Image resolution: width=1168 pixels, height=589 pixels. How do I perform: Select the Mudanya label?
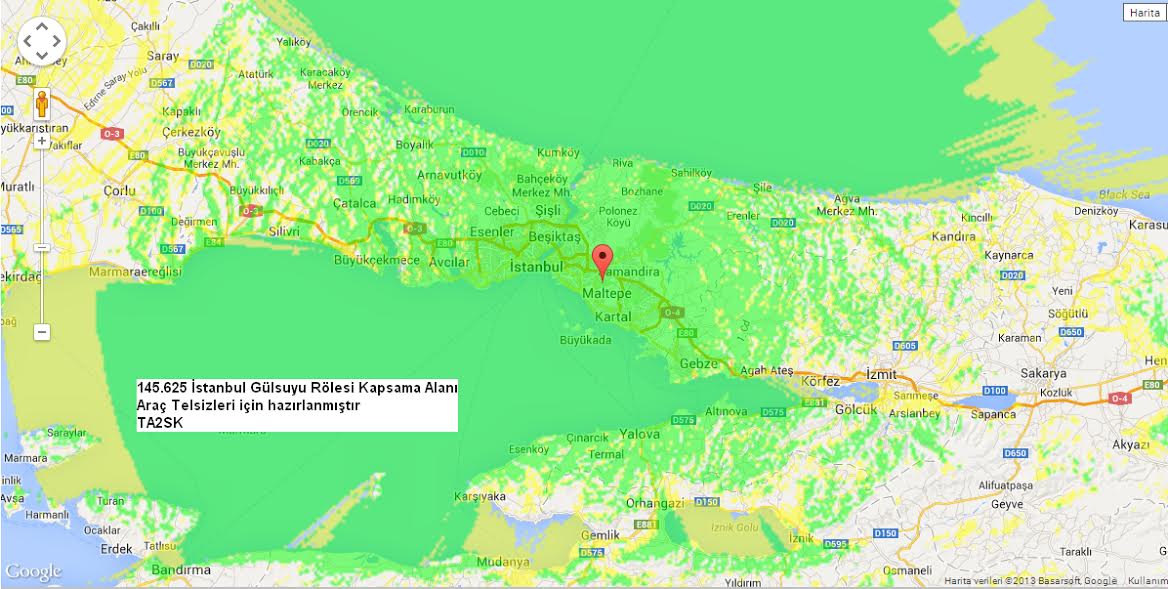(505, 562)
